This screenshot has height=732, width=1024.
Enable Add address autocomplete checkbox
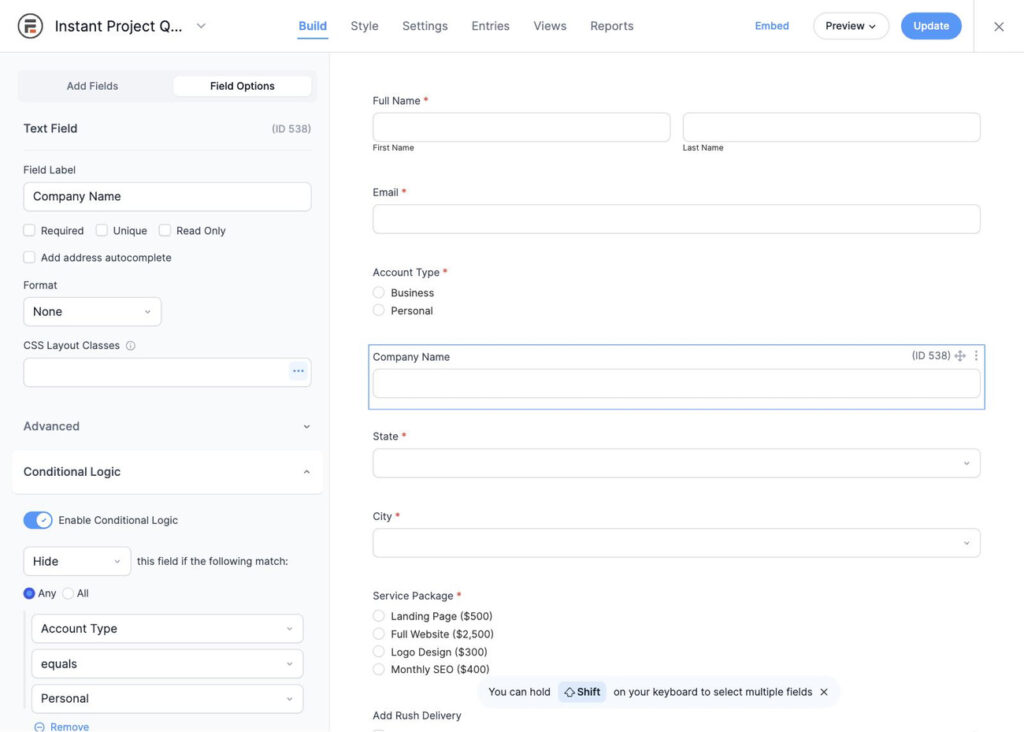point(29,257)
